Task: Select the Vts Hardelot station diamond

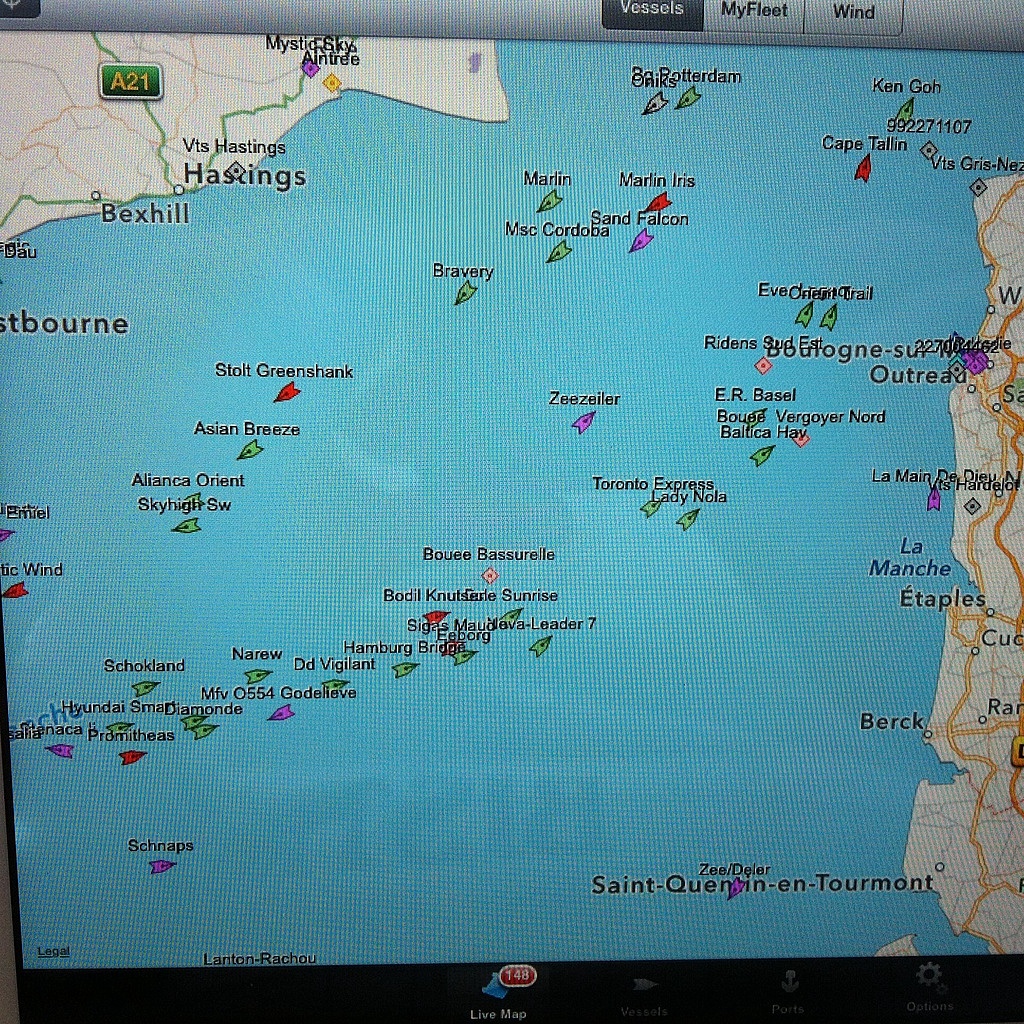Action: 972,506
